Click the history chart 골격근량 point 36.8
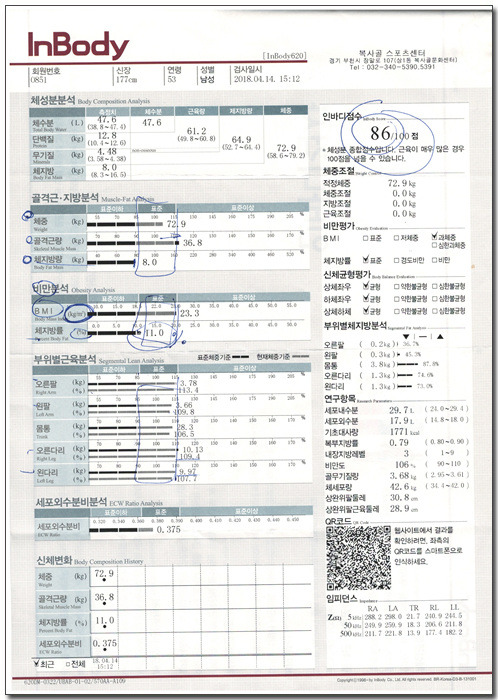 (x=104, y=597)
